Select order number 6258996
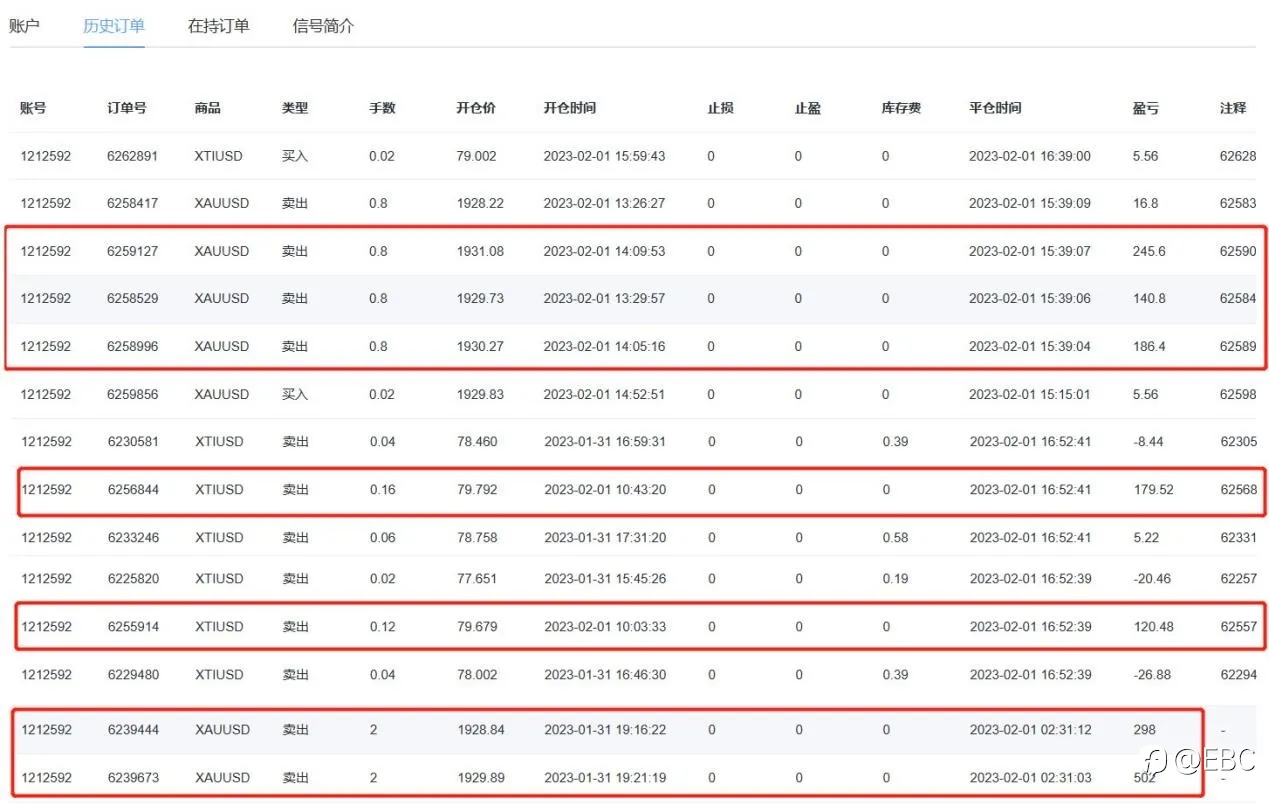The width and height of the screenshot is (1269, 805). [x=133, y=346]
